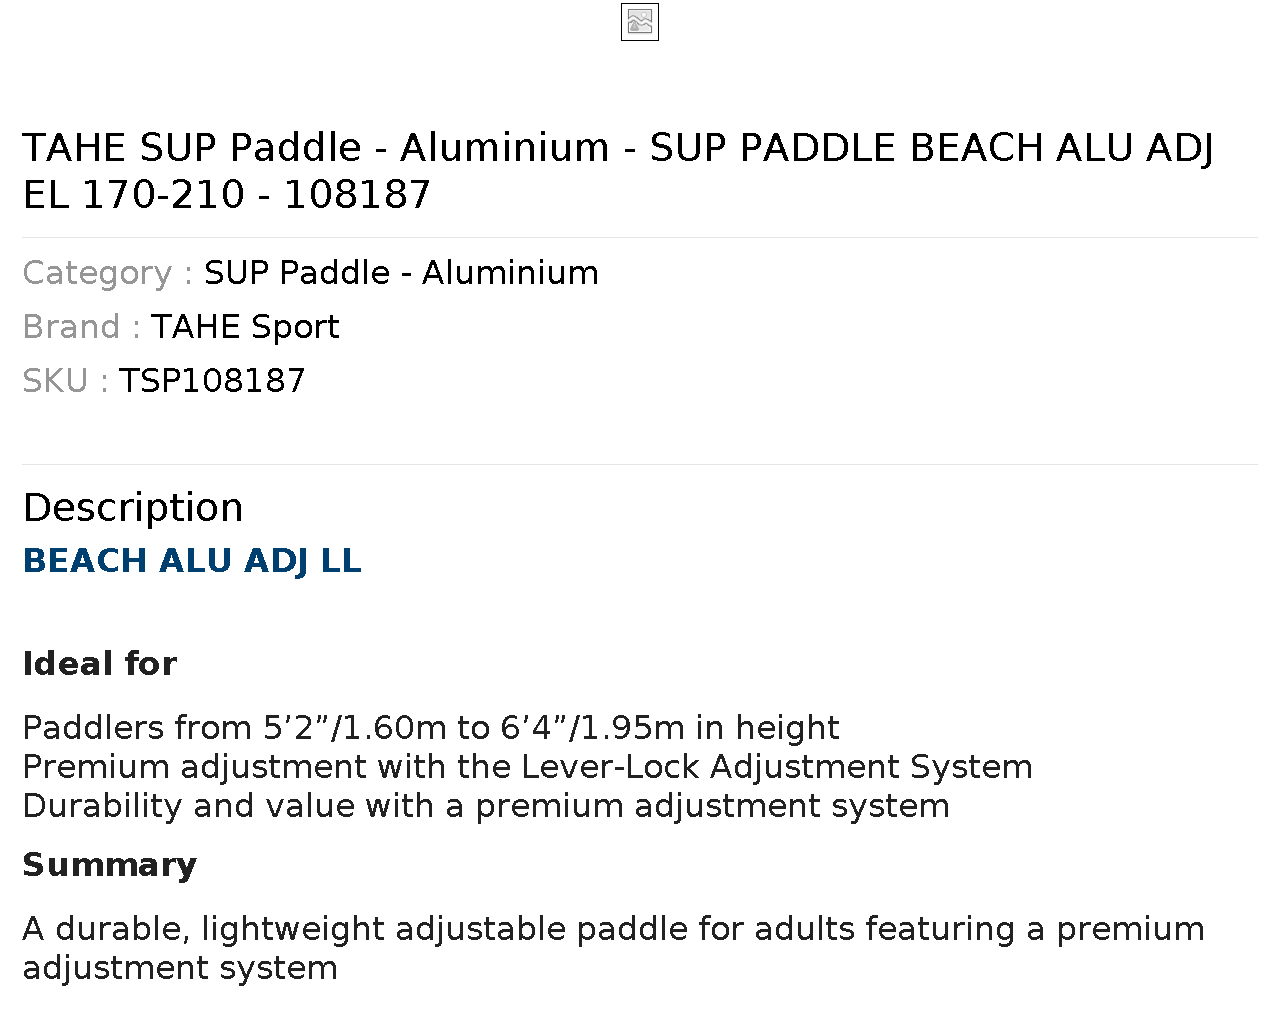The width and height of the screenshot is (1280, 1019).
Task: Click the Description section heading
Action: pyautogui.click(x=133, y=508)
